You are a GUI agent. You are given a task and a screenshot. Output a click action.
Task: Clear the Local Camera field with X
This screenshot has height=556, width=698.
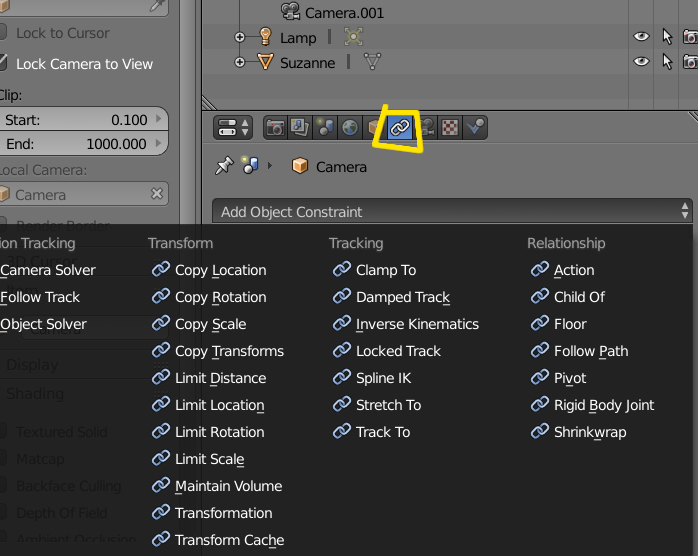click(157, 194)
